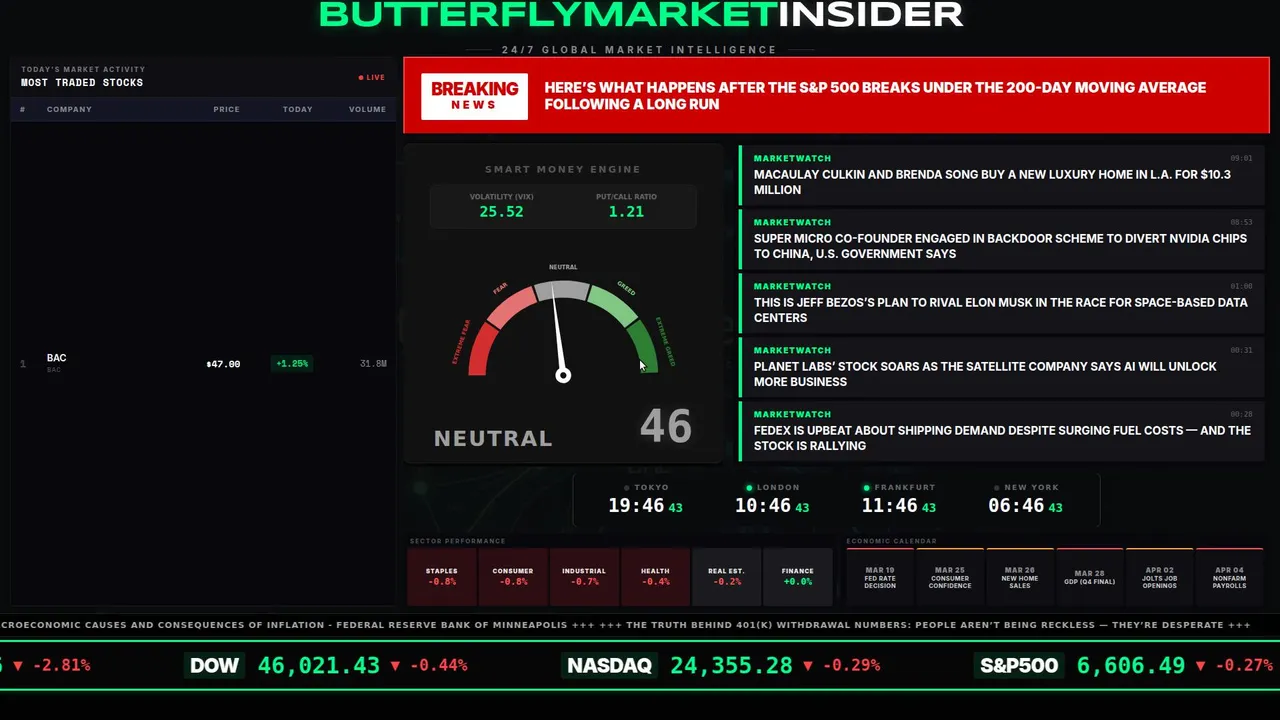Select the Finance sector tile
The image size is (1280, 720).
click(797, 577)
